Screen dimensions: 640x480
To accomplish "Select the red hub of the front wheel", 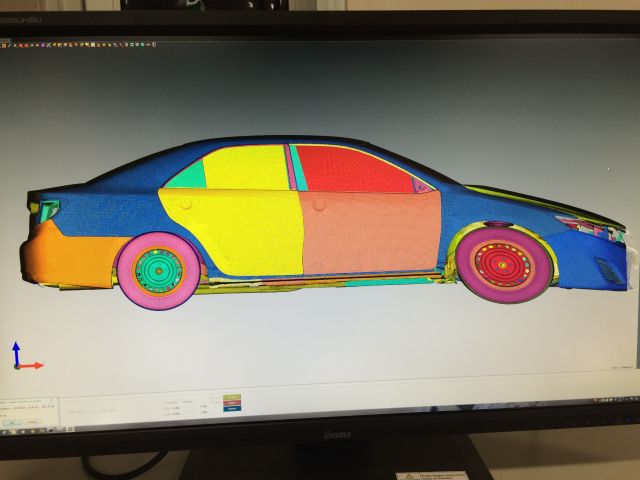I will (x=502, y=263).
